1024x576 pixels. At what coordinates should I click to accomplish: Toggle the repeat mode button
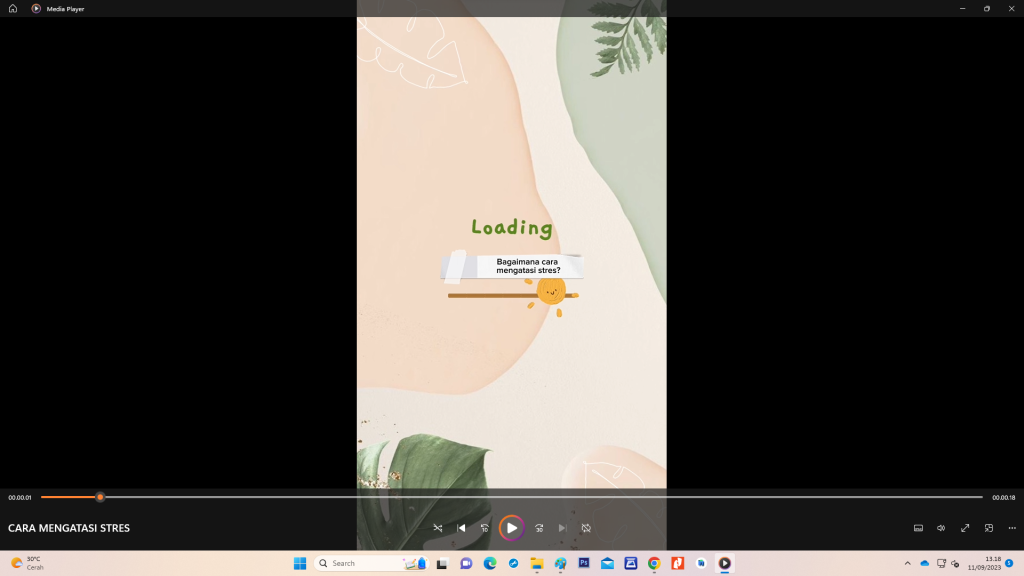[586, 528]
